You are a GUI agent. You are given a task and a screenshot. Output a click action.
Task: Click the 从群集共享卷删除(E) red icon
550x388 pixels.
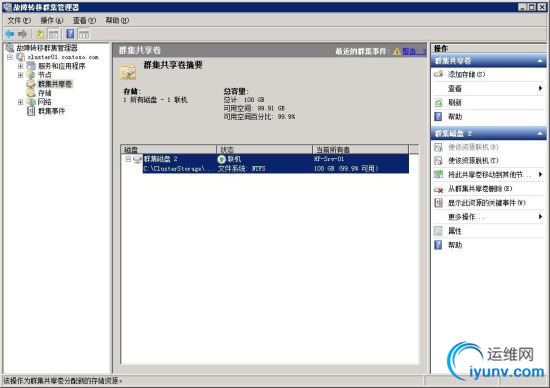(x=438, y=189)
